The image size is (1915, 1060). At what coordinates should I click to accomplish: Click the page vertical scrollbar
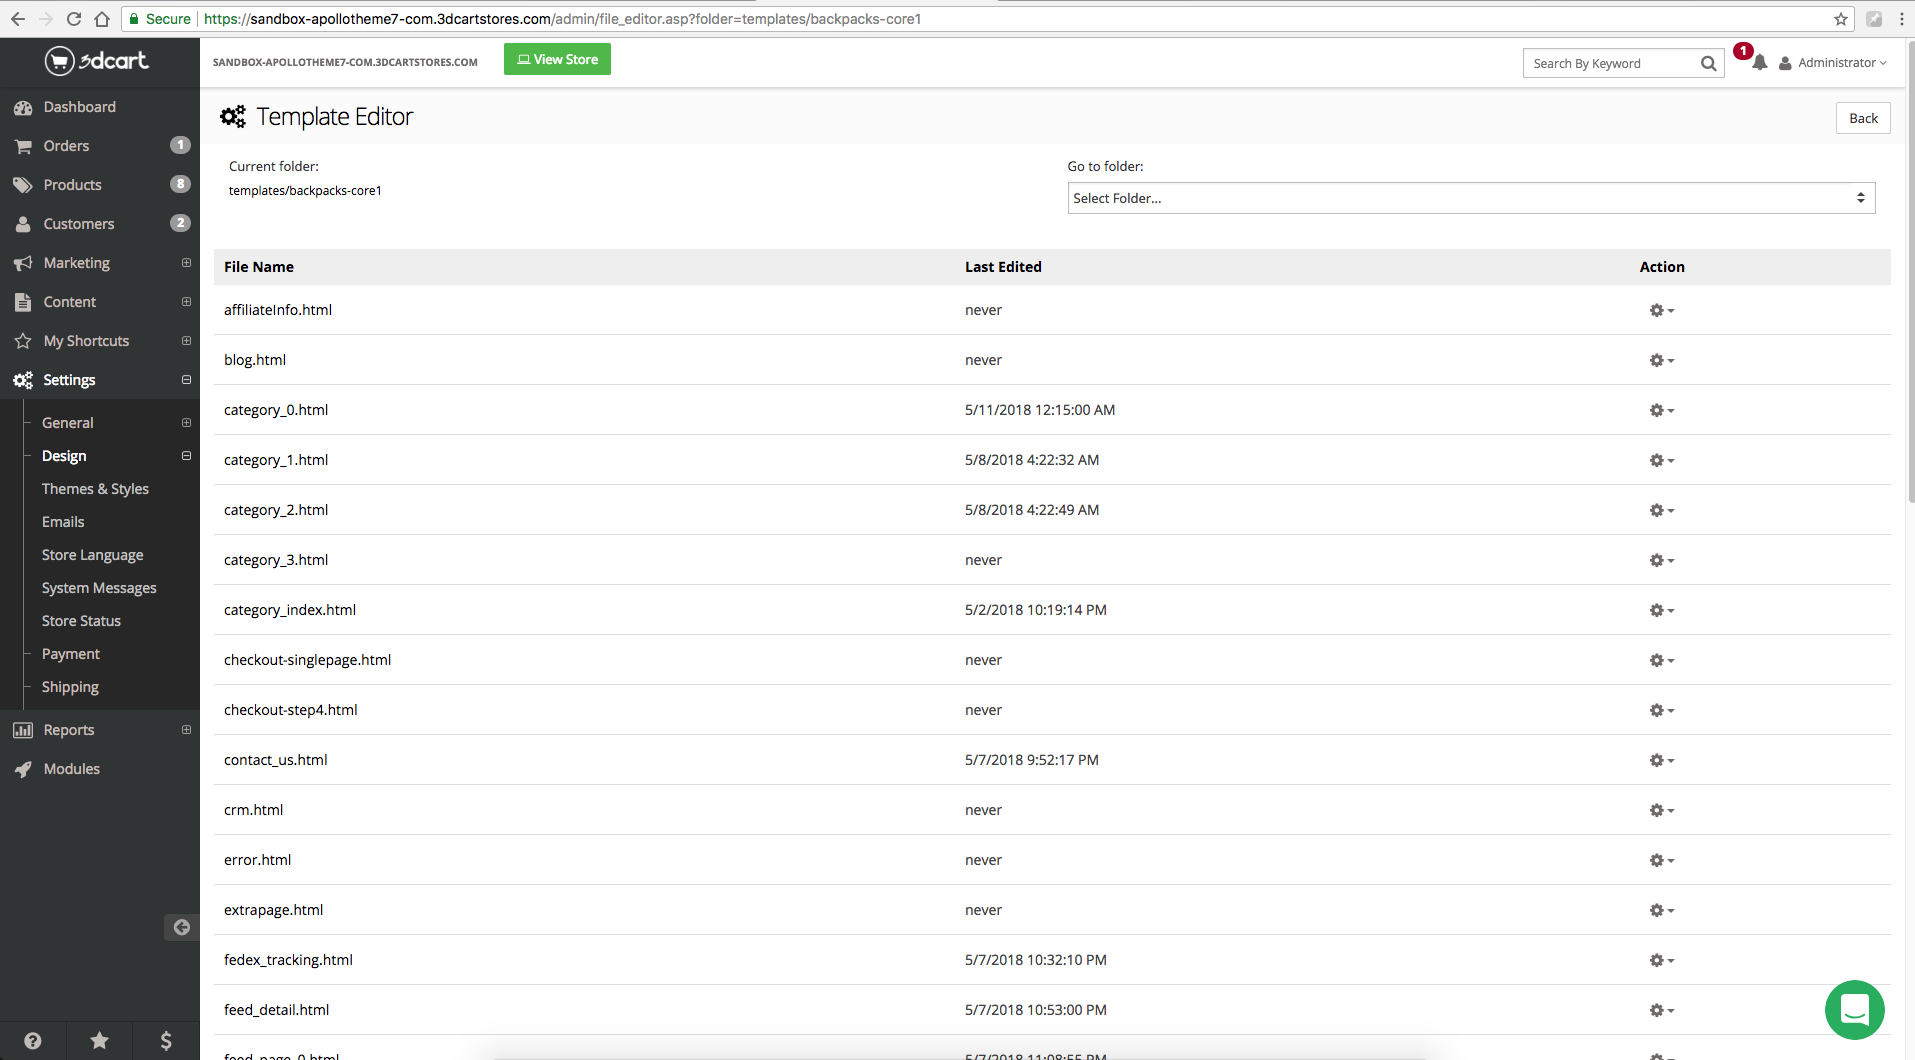(1910, 270)
